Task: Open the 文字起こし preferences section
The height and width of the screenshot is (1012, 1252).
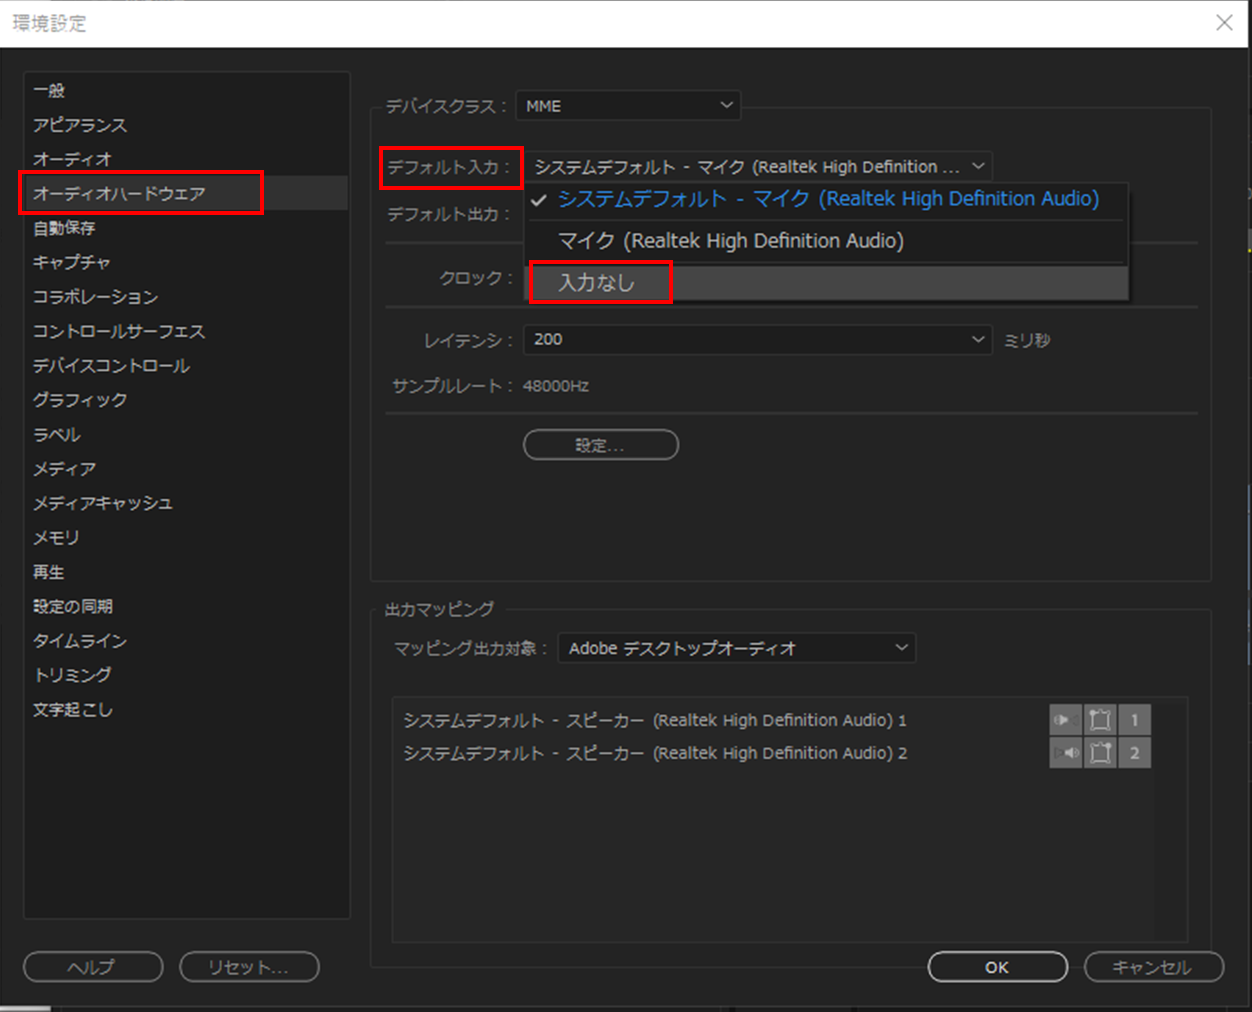Action: point(72,709)
